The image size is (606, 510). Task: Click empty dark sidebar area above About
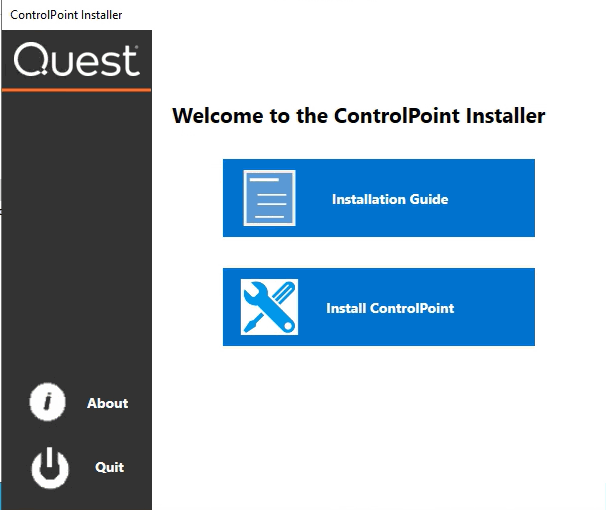(76, 250)
